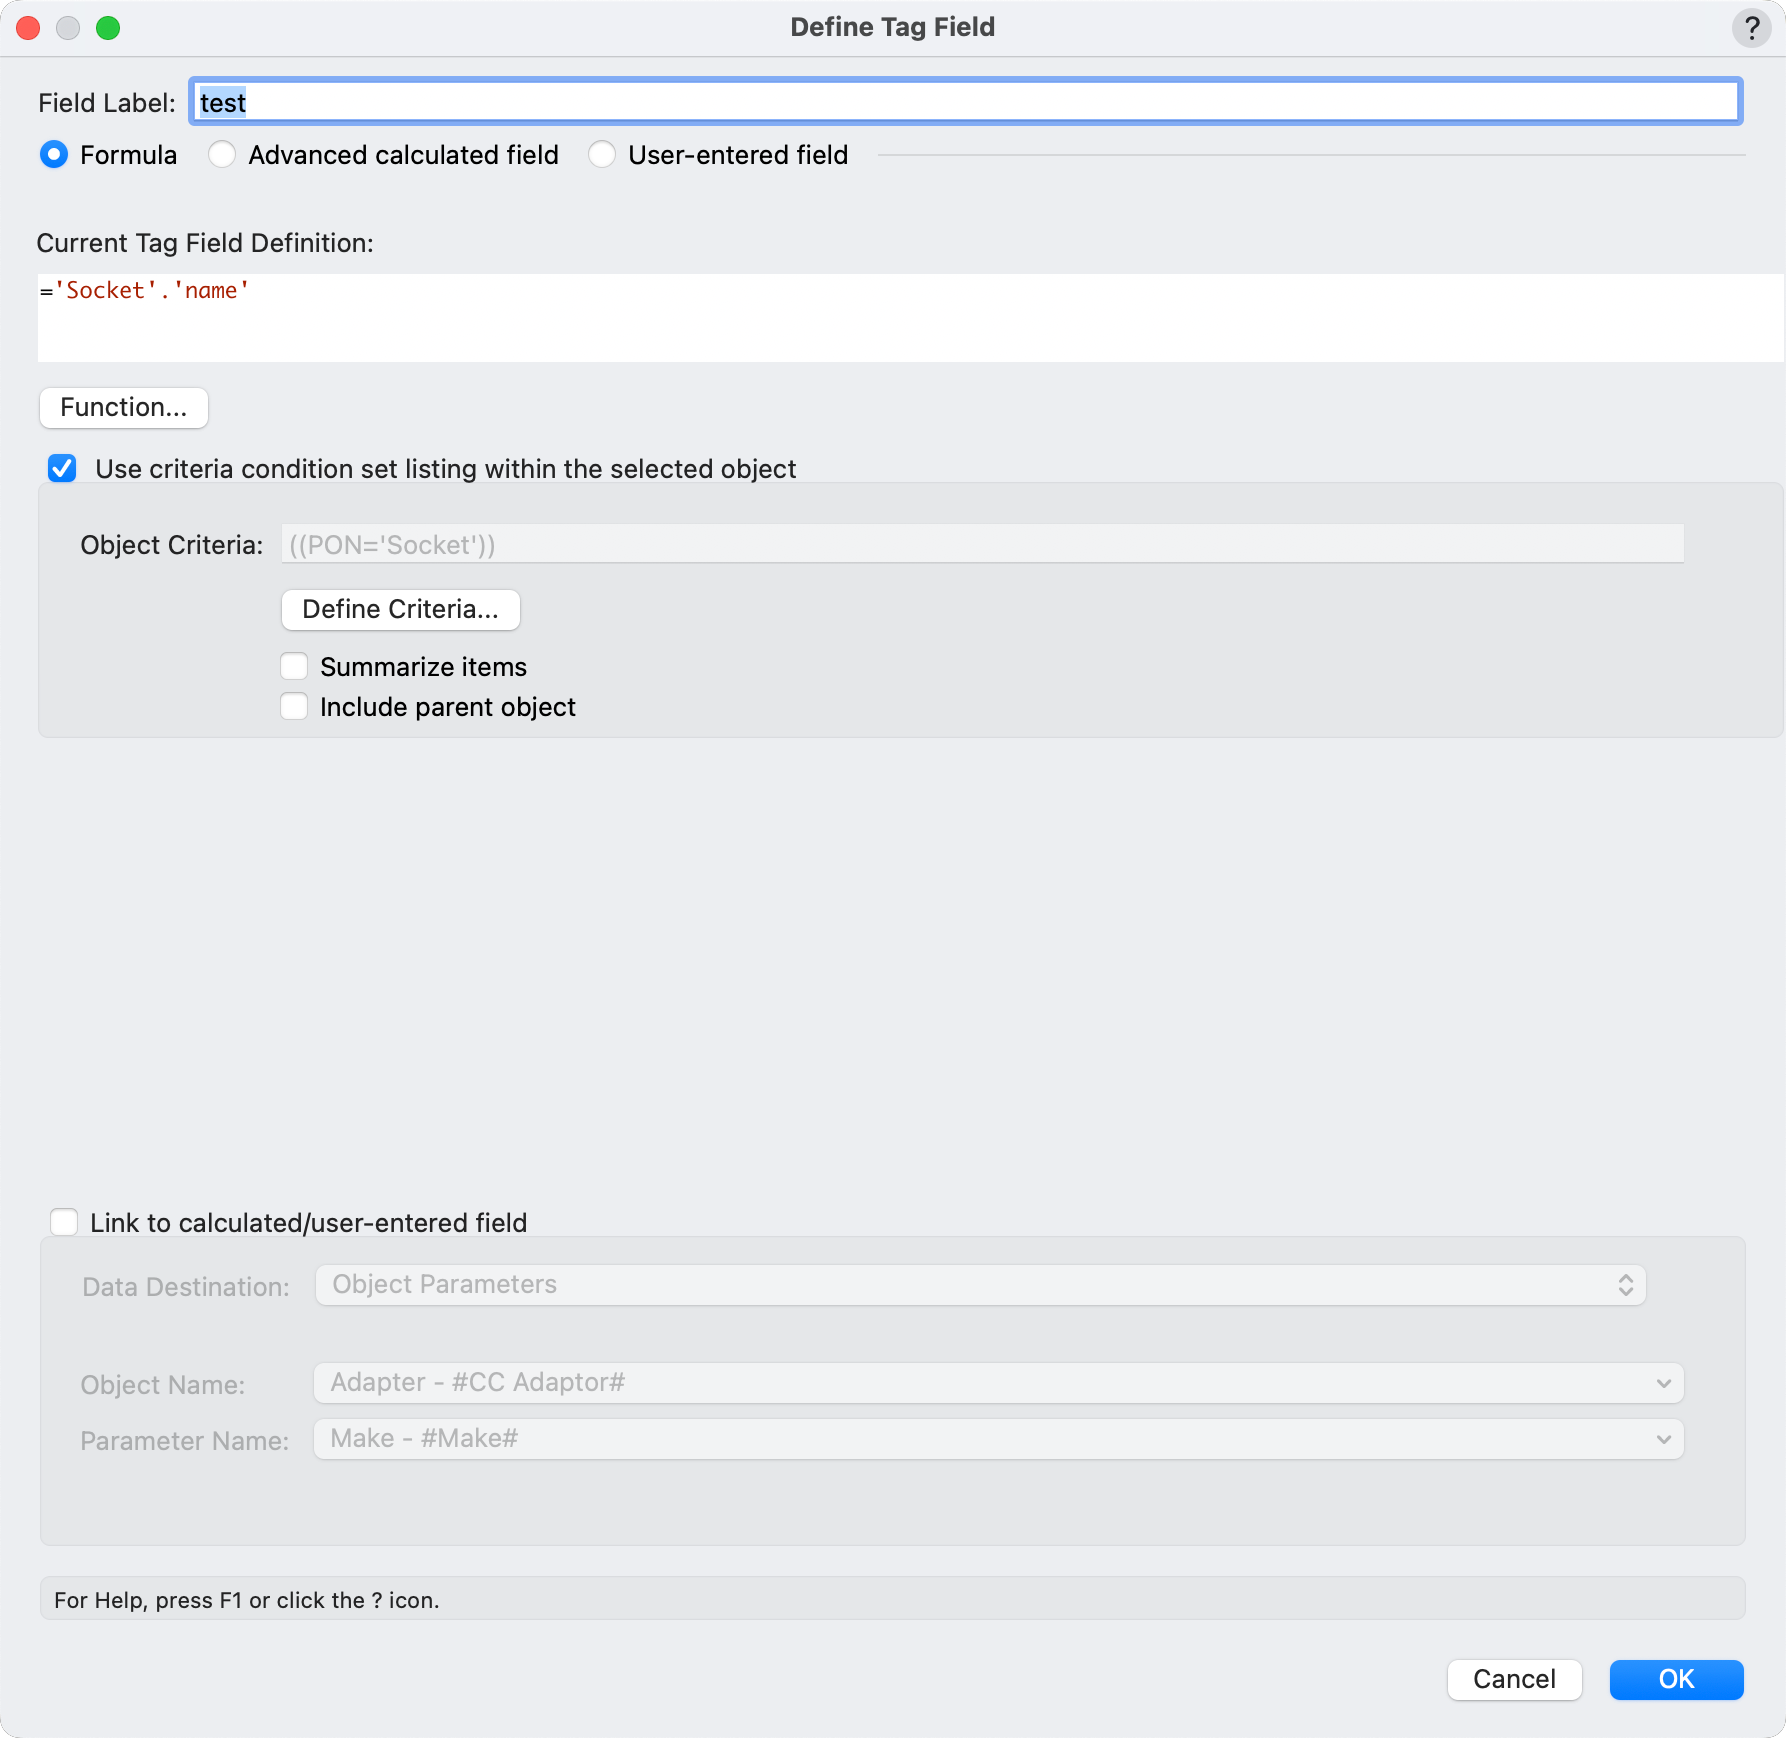Select Advanced calculated field option
Viewport: 1786px width, 1738px height.
[x=222, y=155]
